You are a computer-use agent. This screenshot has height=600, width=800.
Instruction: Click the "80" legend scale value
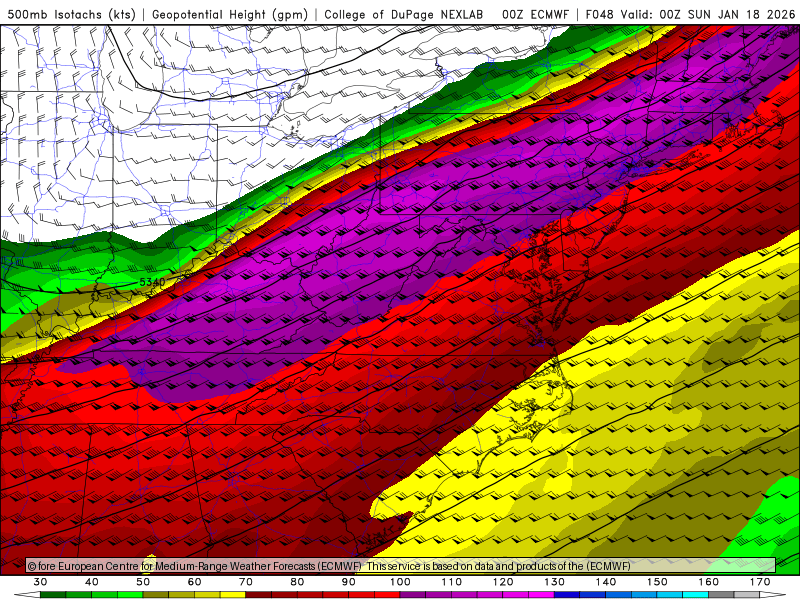pyautogui.click(x=297, y=582)
